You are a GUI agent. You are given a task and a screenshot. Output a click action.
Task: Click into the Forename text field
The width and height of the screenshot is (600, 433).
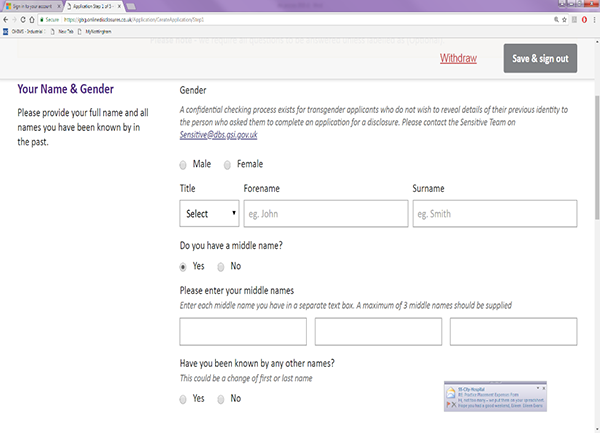(325, 213)
